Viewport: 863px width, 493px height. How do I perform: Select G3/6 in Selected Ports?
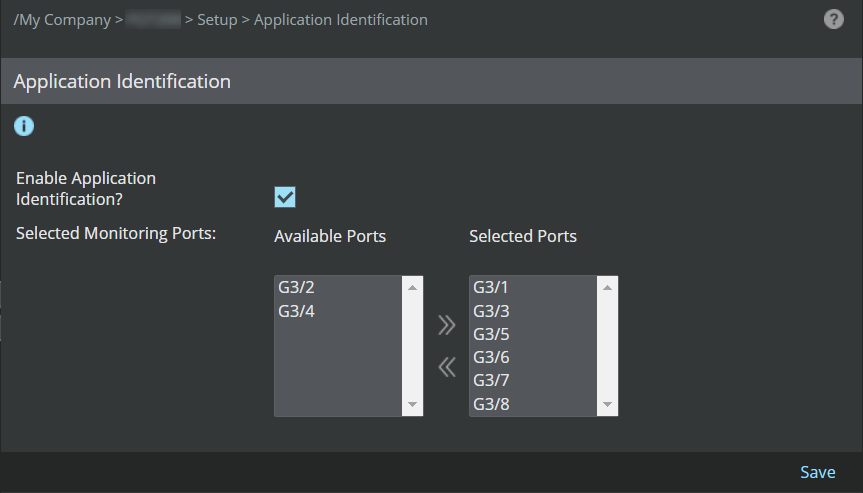533,357
